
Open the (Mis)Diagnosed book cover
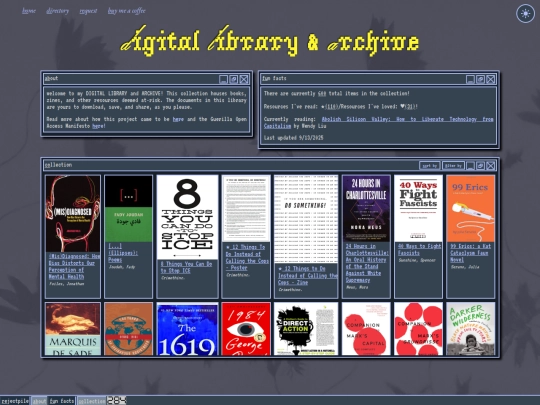(x=73, y=214)
